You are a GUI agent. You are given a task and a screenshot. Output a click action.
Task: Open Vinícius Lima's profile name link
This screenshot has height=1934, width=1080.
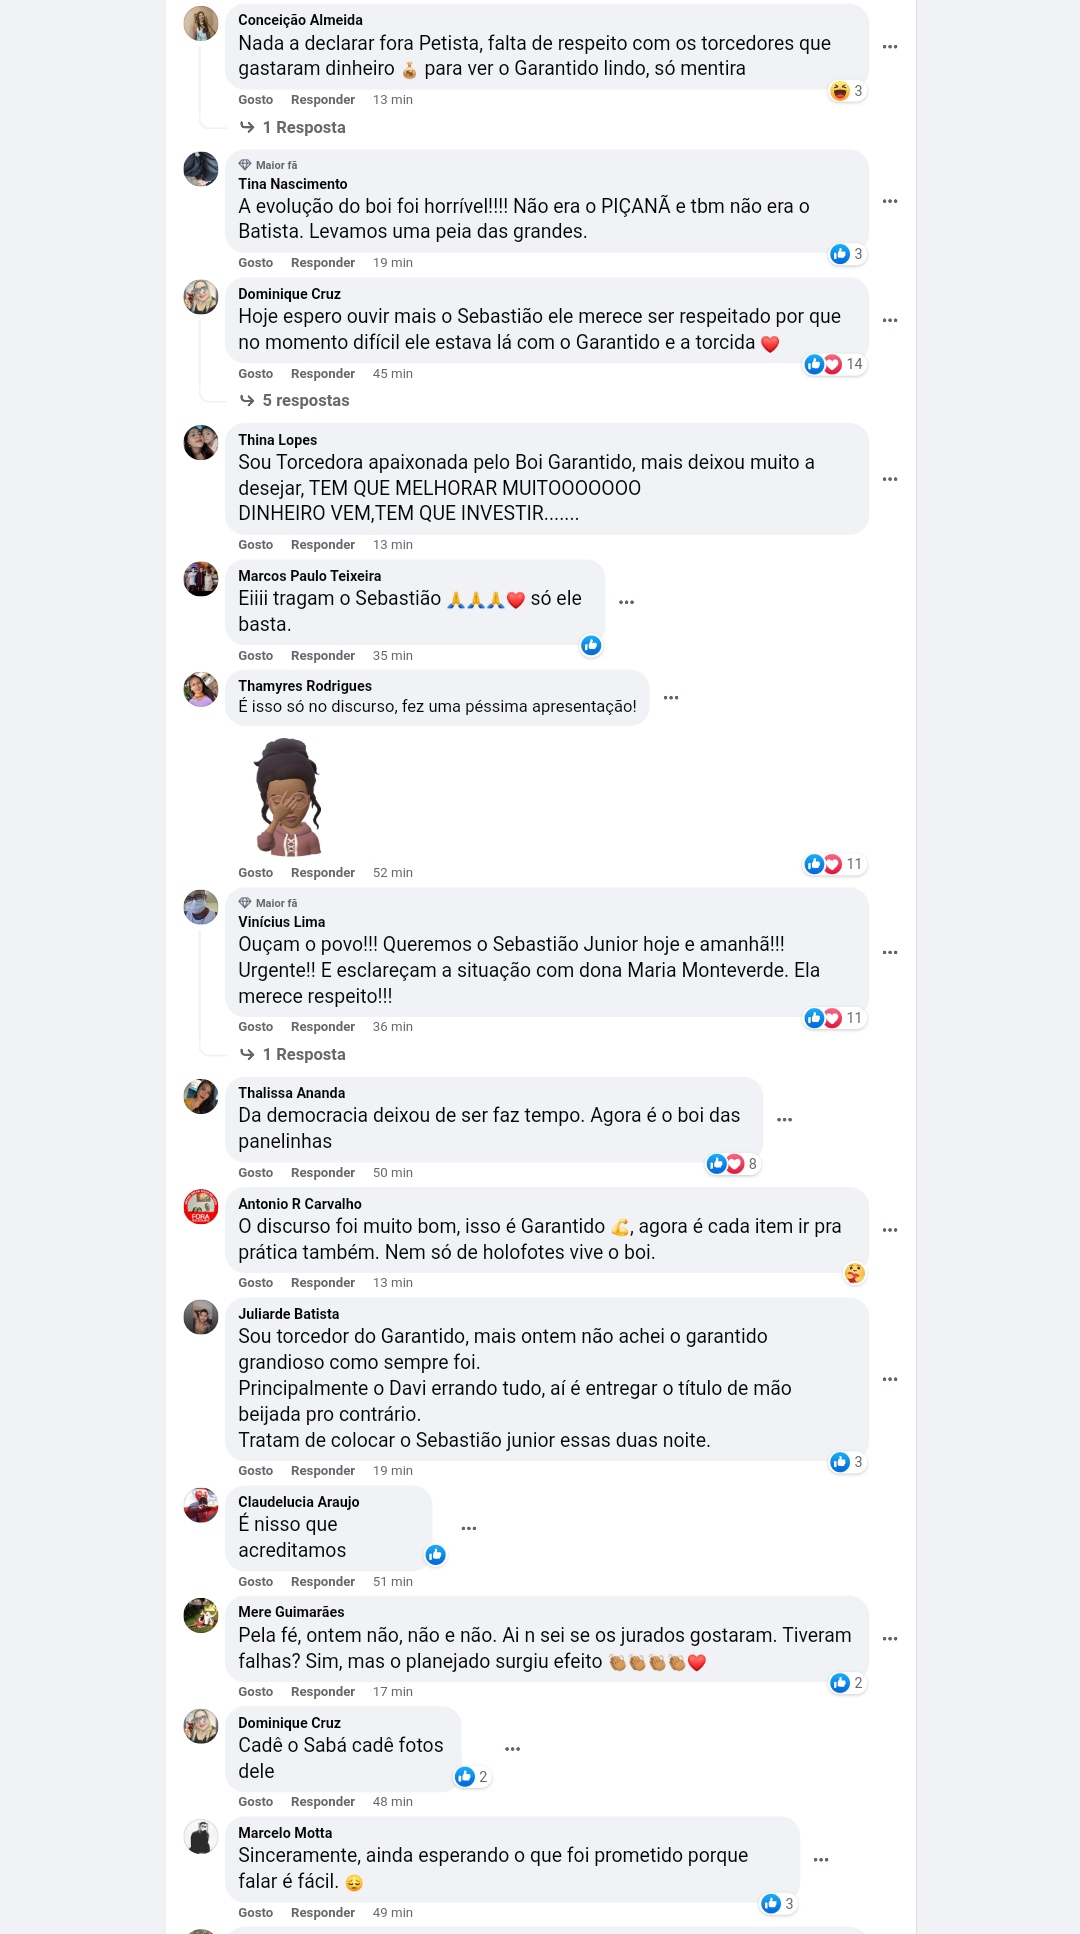click(281, 922)
